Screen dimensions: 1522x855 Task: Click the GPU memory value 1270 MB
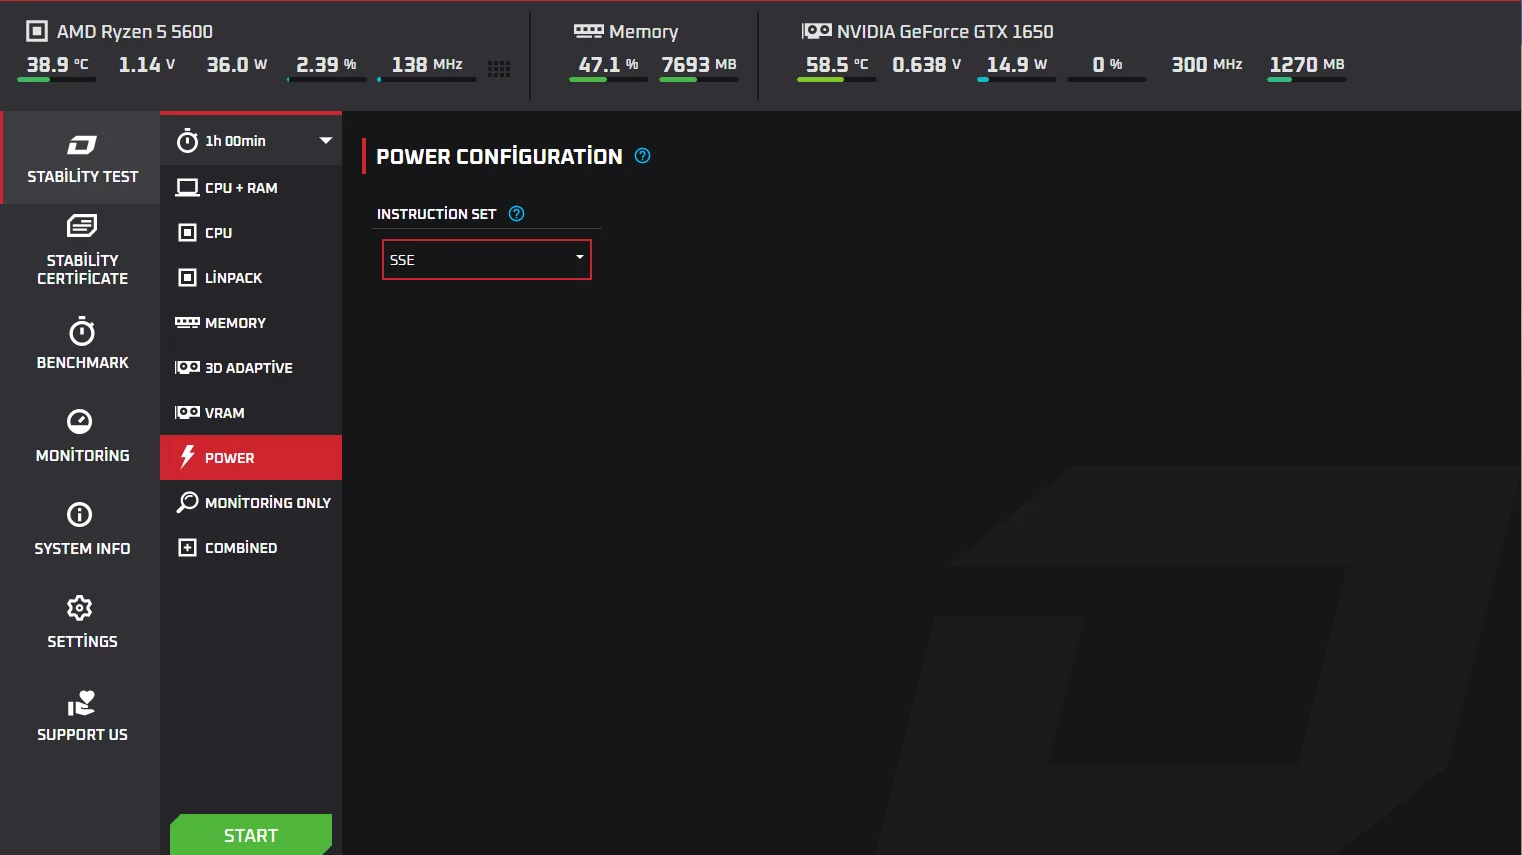1307,65
